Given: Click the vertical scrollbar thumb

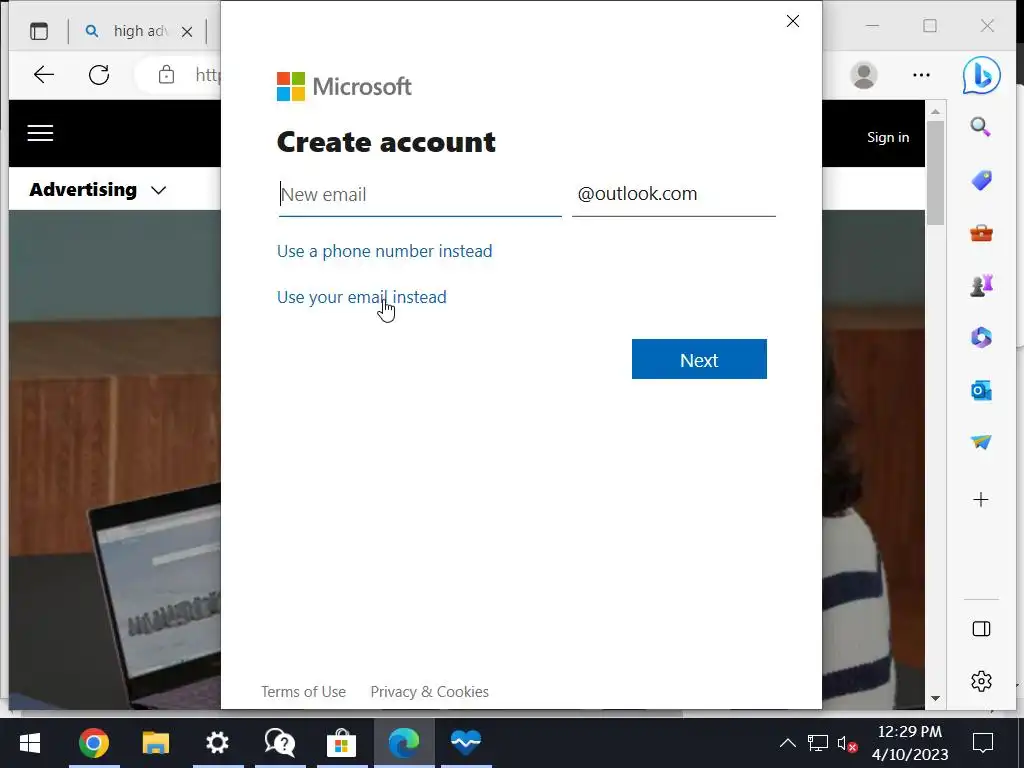Looking at the screenshot, I should point(935,172).
